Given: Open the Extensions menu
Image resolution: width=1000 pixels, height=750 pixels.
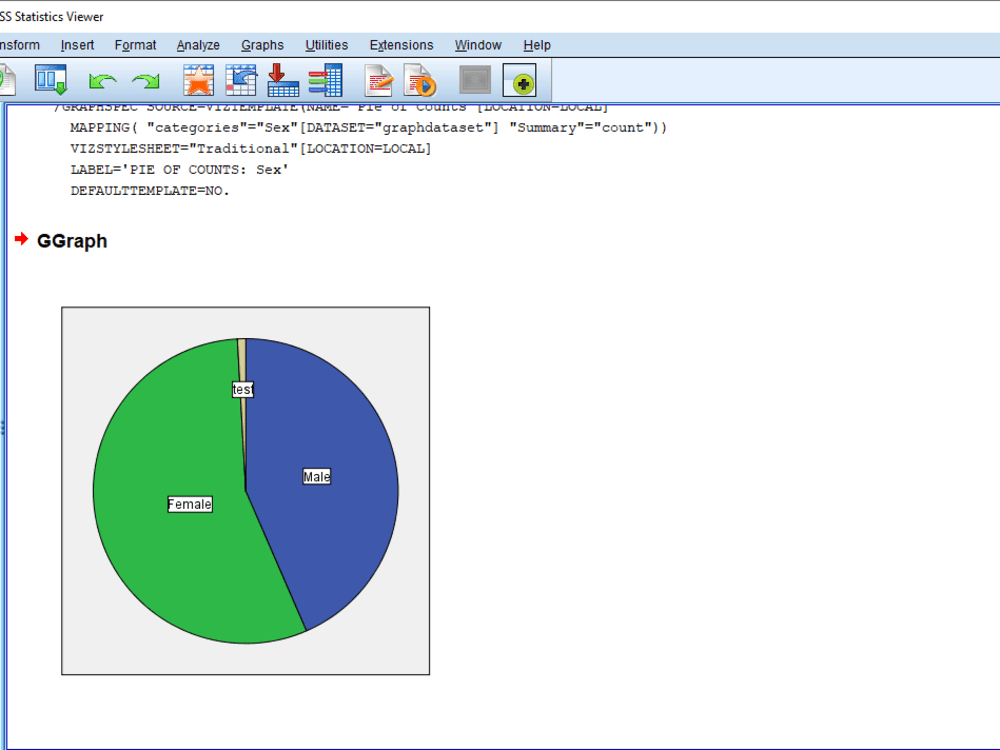Looking at the screenshot, I should pos(401,45).
